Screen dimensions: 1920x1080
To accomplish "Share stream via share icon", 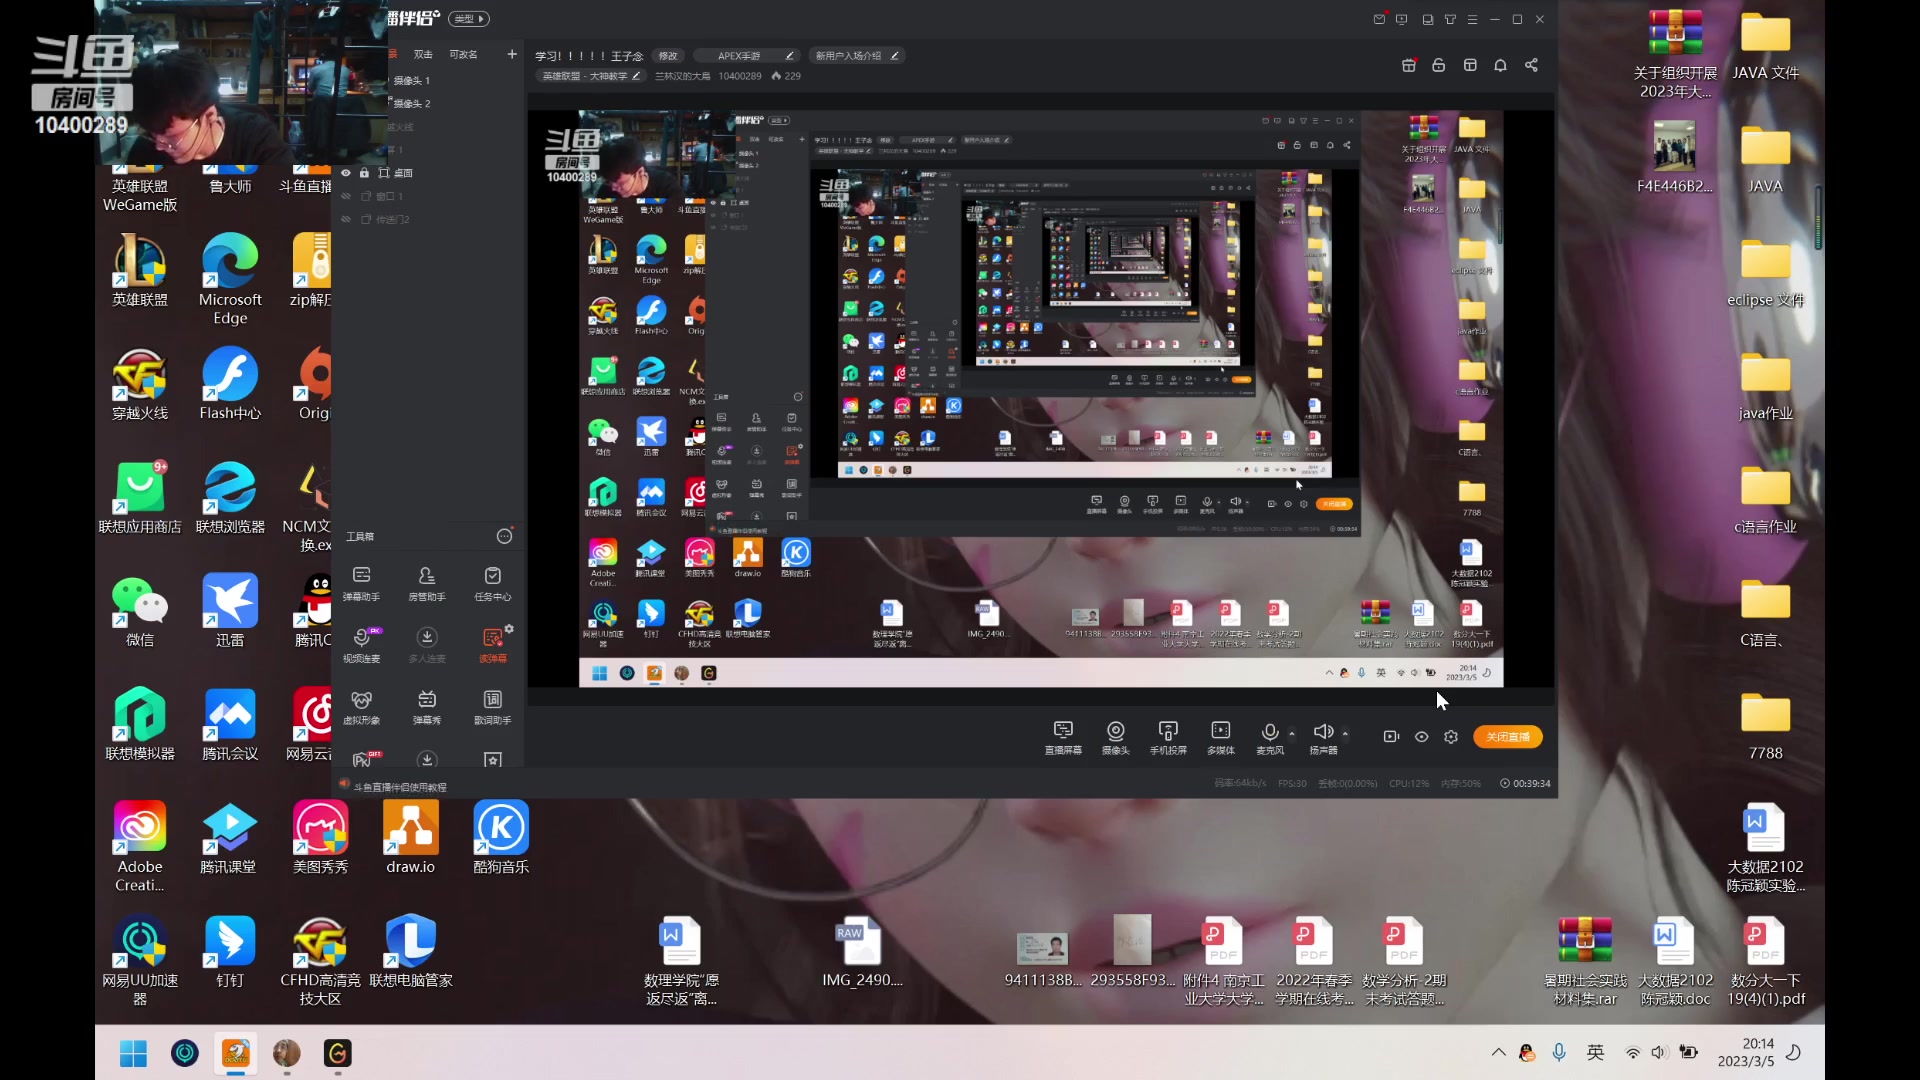I will (x=1531, y=65).
